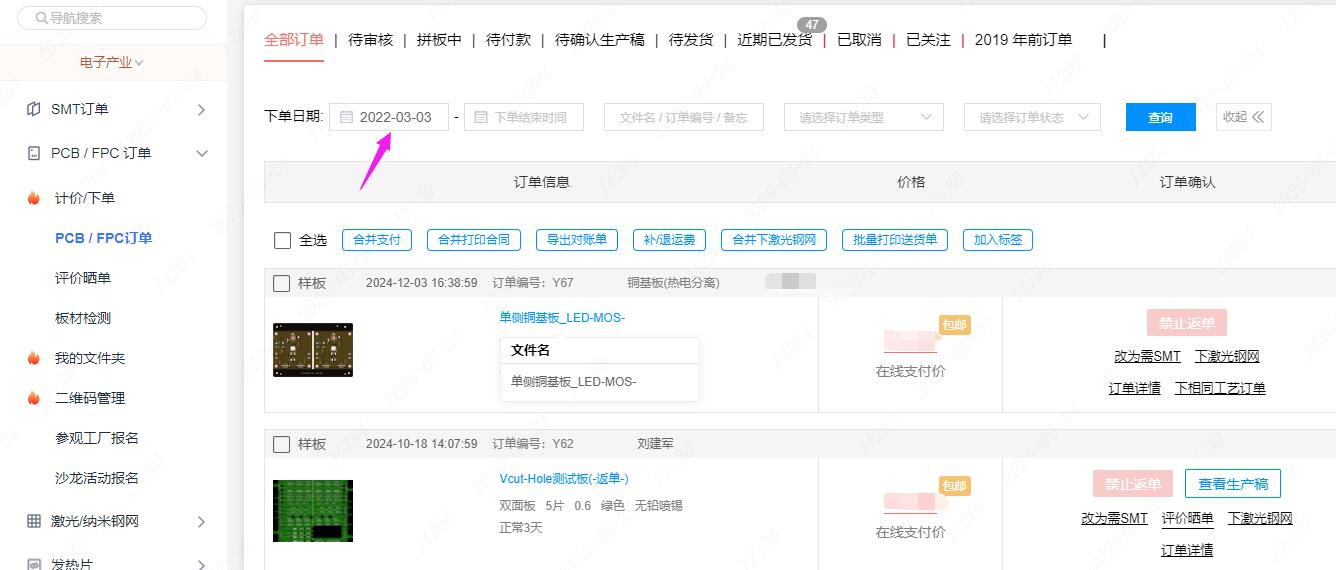Image resolution: width=1336 pixels, height=570 pixels.
Task: Click the PCB / FPC 订单 board icon
Action: [x=34, y=153]
